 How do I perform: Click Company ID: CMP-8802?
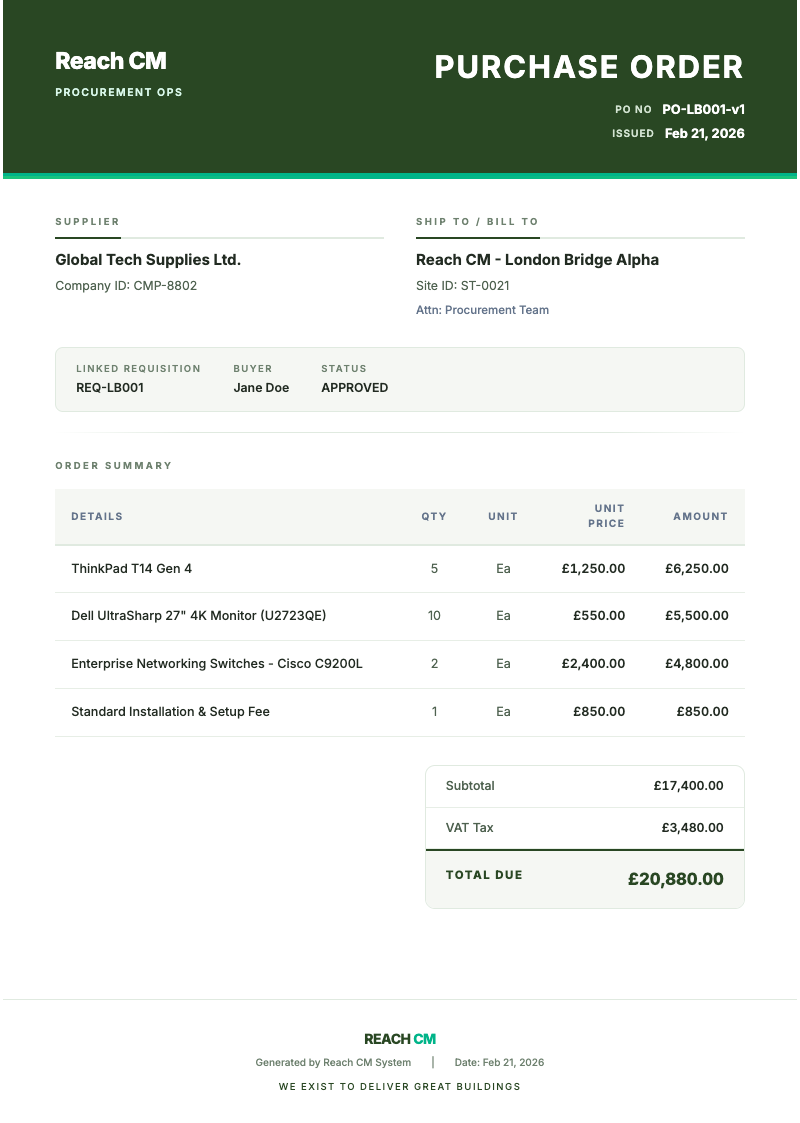126,285
